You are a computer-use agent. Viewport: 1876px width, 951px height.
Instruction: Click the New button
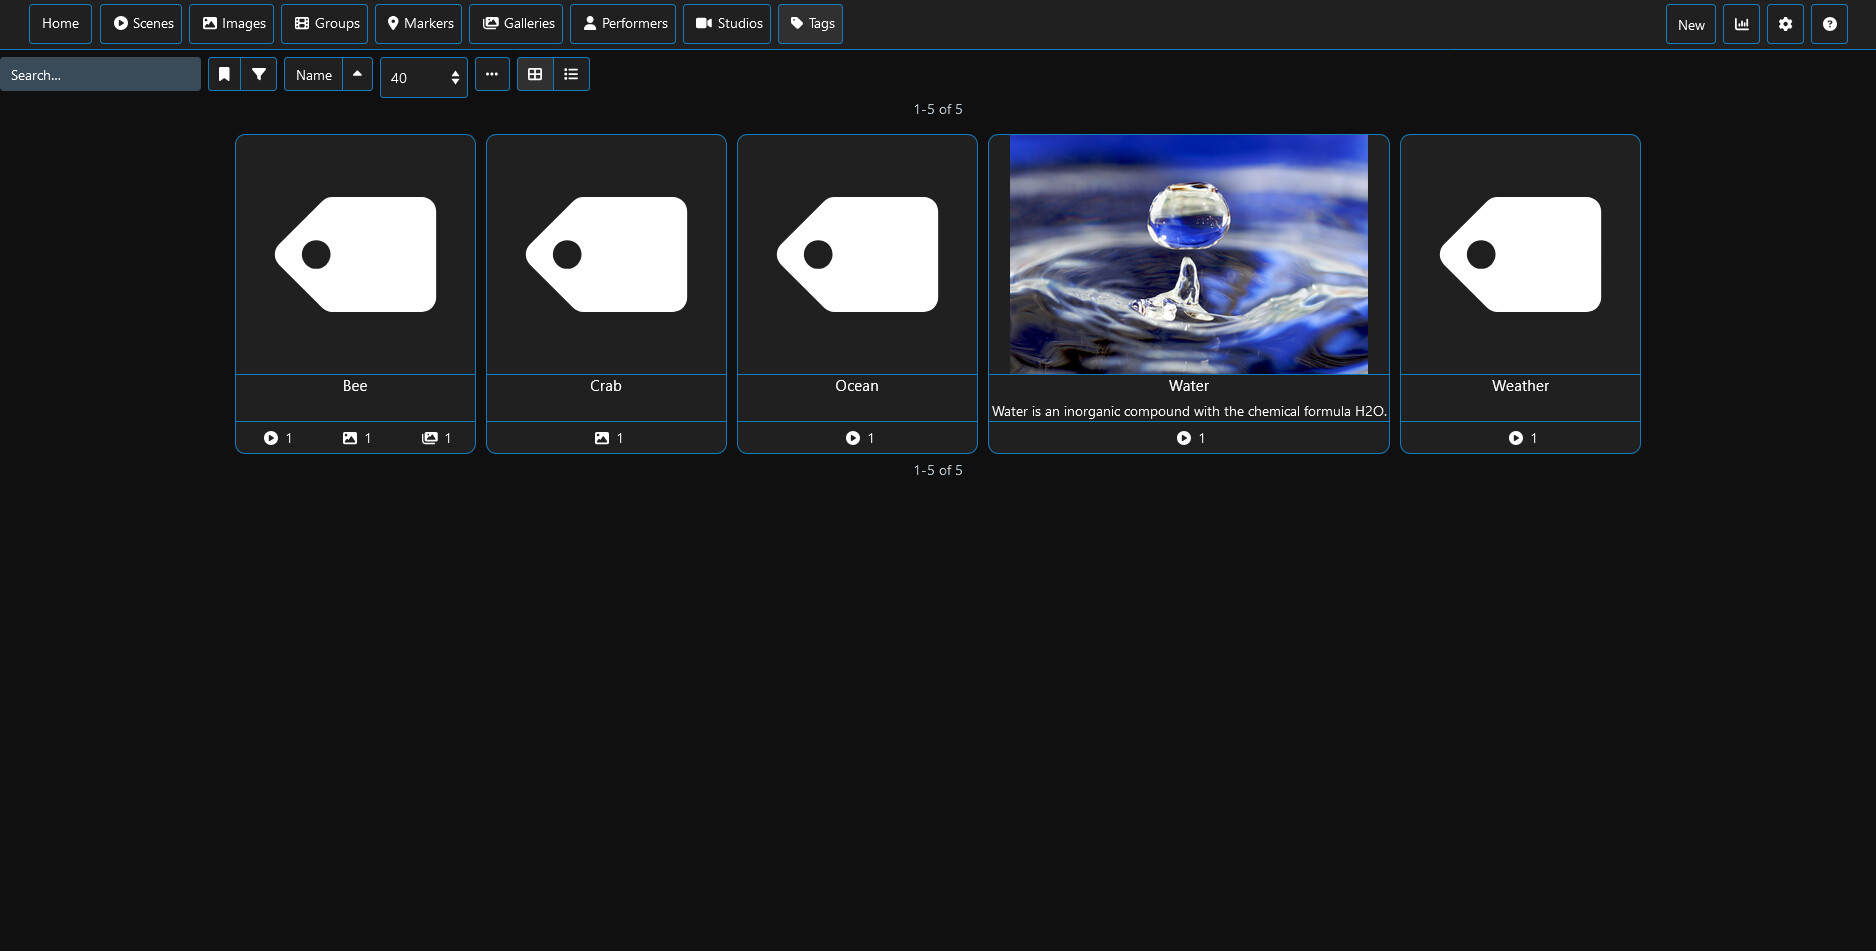(x=1691, y=25)
